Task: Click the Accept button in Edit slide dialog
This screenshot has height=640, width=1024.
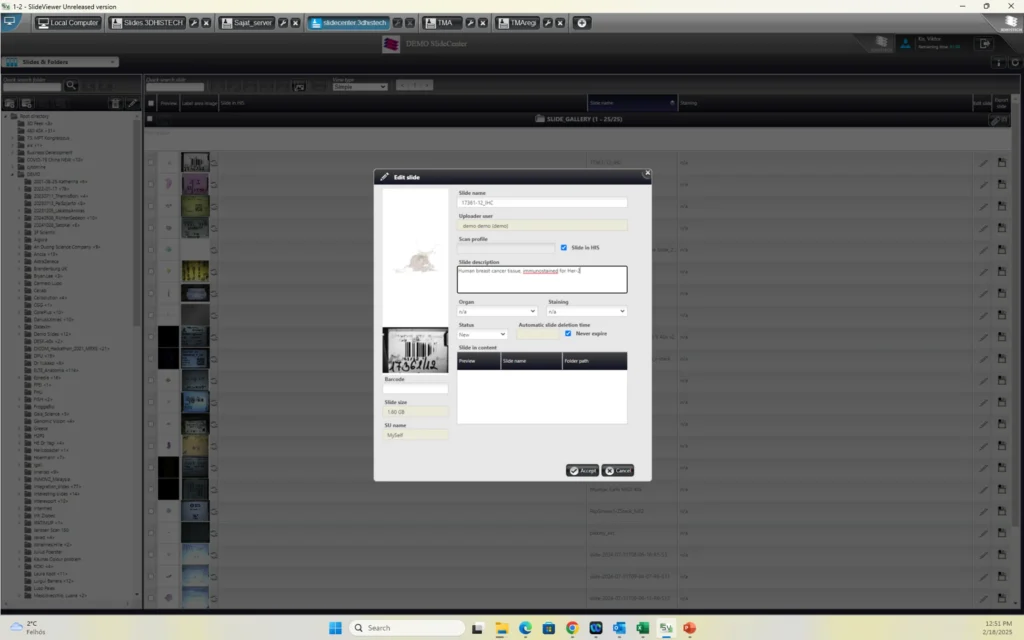Action: pos(582,470)
